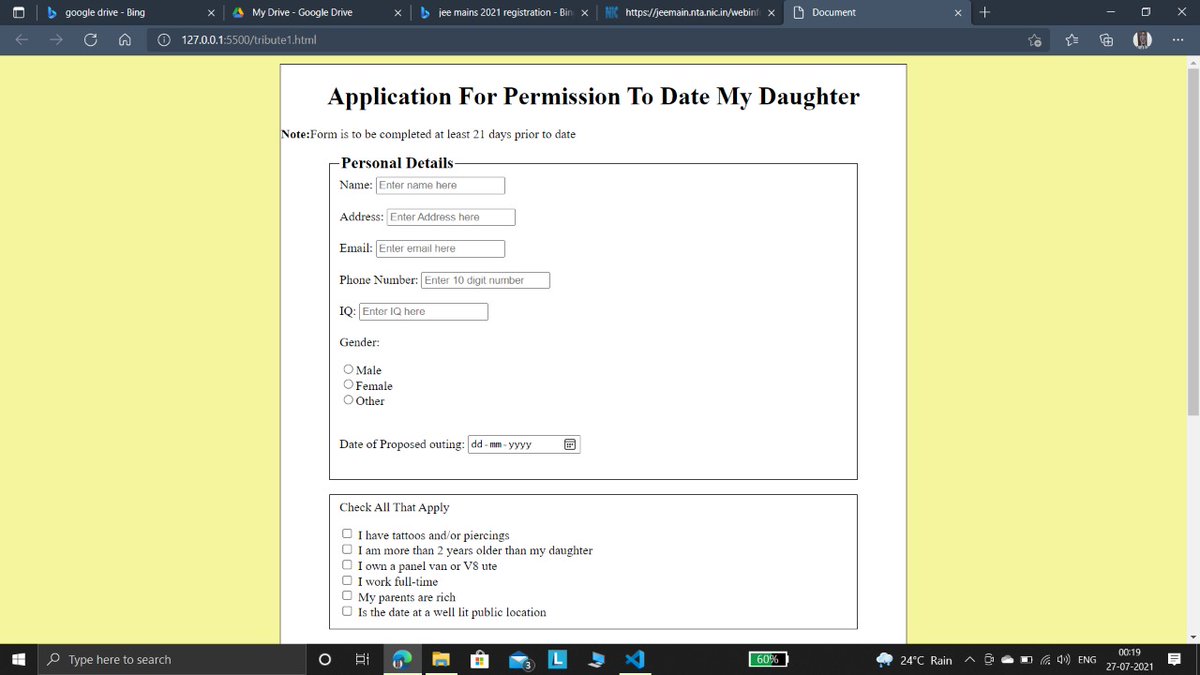This screenshot has width=1200, height=675.
Task: Show hidden system tray icons
Action: [969, 660]
